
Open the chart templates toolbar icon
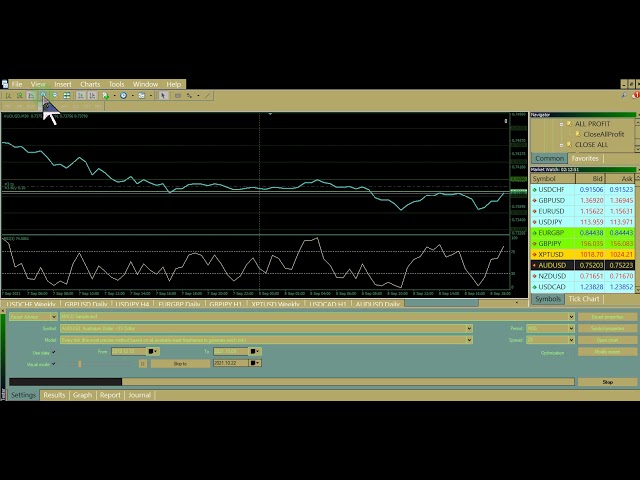point(142,96)
